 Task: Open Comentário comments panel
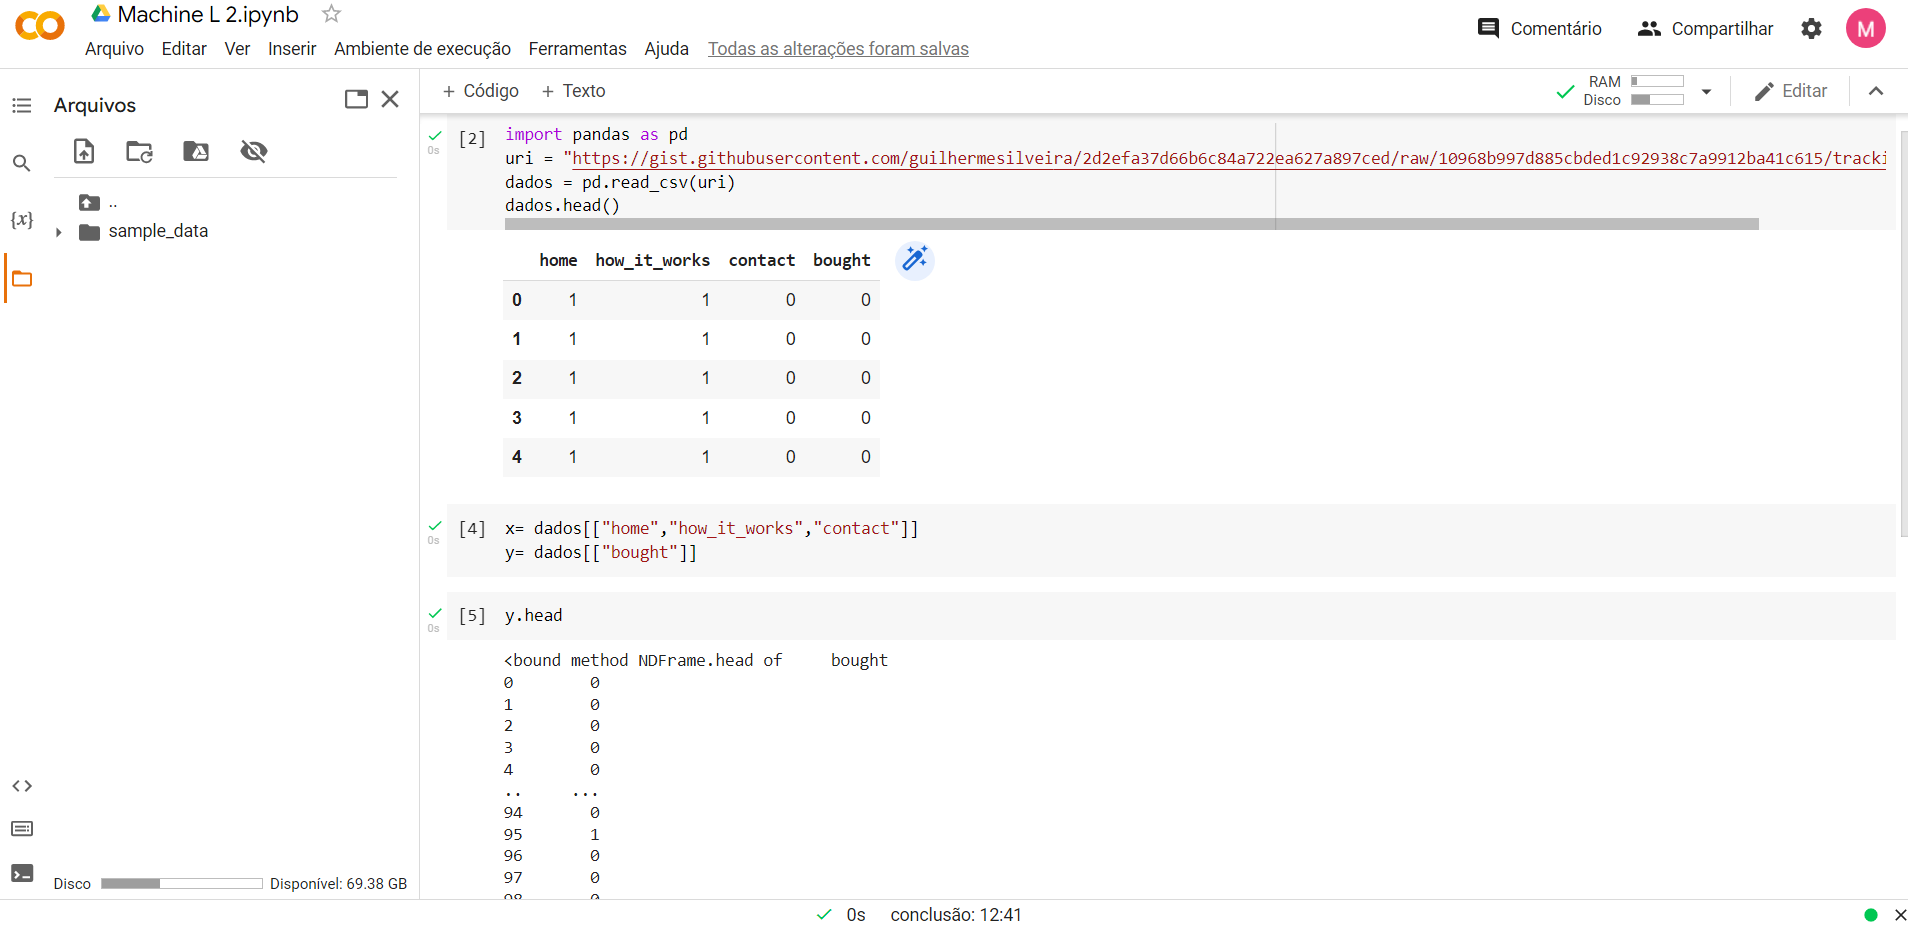[1540, 29]
